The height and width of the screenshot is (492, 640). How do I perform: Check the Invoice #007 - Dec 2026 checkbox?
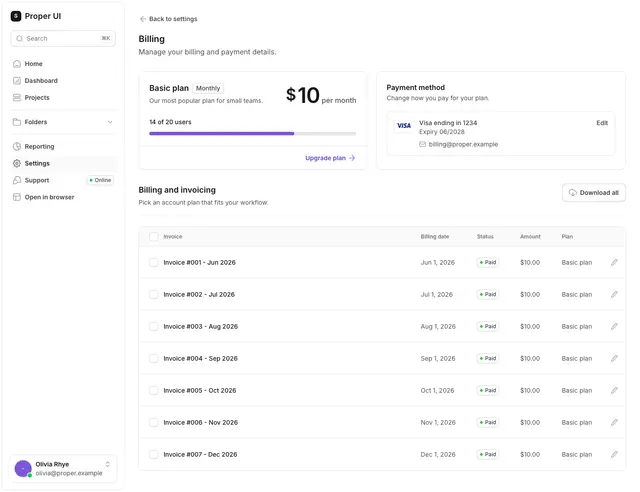tap(153, 454)
